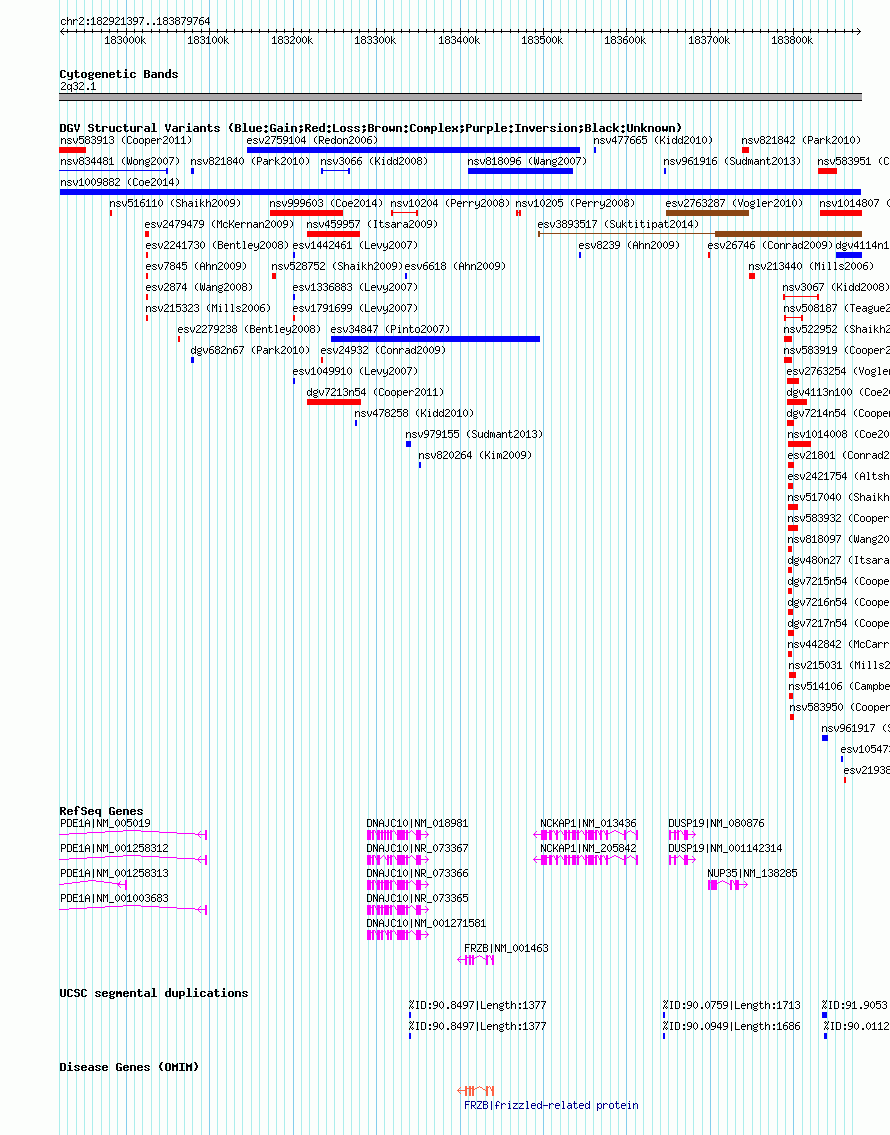Click the esv1791699 (Levy2007) label
This screenshot has width=890, height=1135.
(355, 308)
